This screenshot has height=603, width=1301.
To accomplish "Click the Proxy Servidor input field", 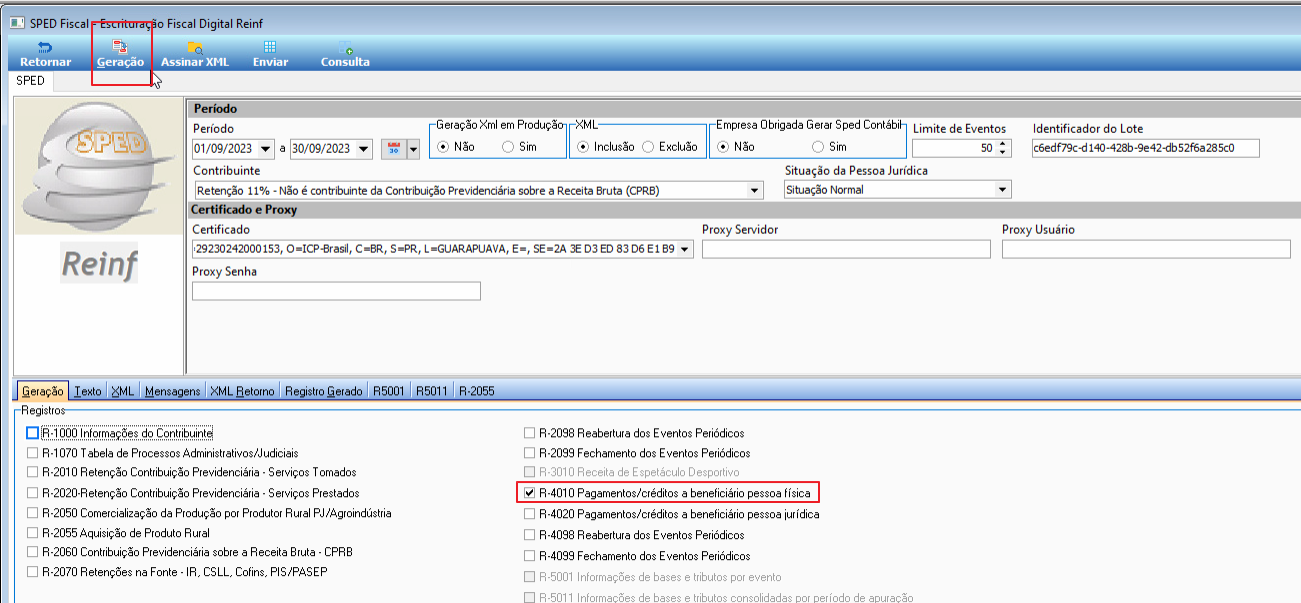I will [846, 249].
